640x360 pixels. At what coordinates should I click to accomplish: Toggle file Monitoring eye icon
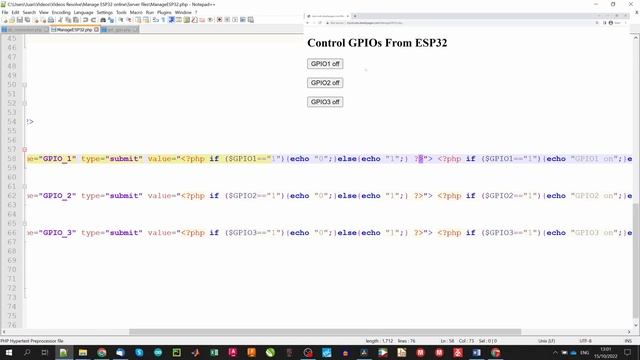point(211,20)
